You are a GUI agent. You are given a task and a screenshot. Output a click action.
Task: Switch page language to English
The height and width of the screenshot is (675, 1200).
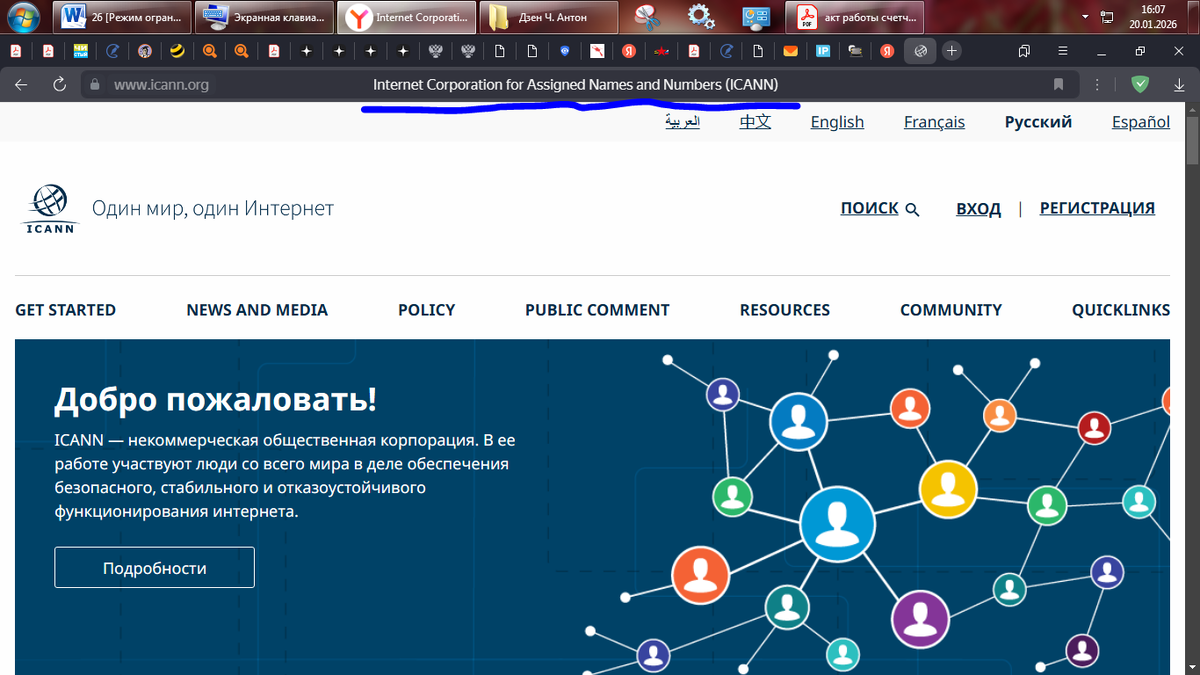coord(837,122)
